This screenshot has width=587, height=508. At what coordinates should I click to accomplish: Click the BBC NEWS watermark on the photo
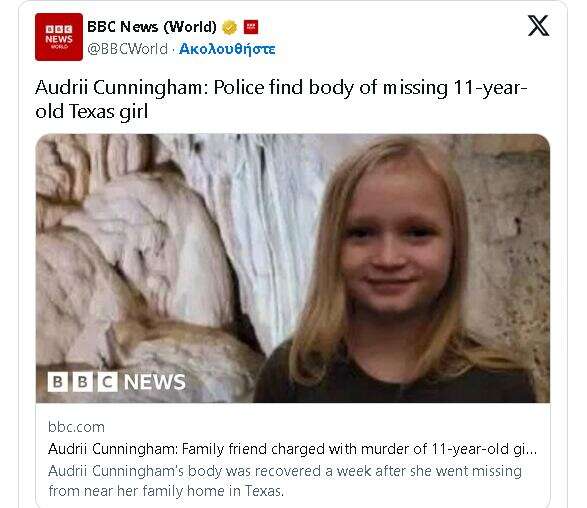[116, 382]
